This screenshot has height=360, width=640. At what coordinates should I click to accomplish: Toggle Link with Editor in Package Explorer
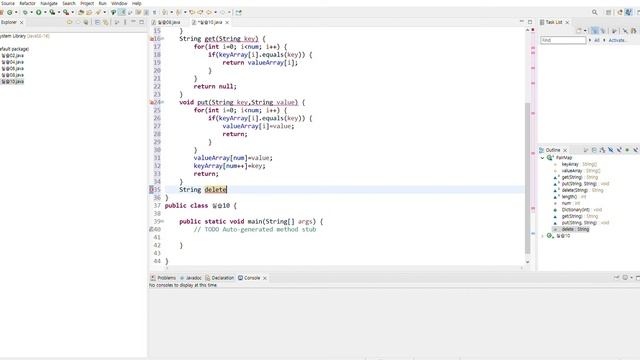106,22
